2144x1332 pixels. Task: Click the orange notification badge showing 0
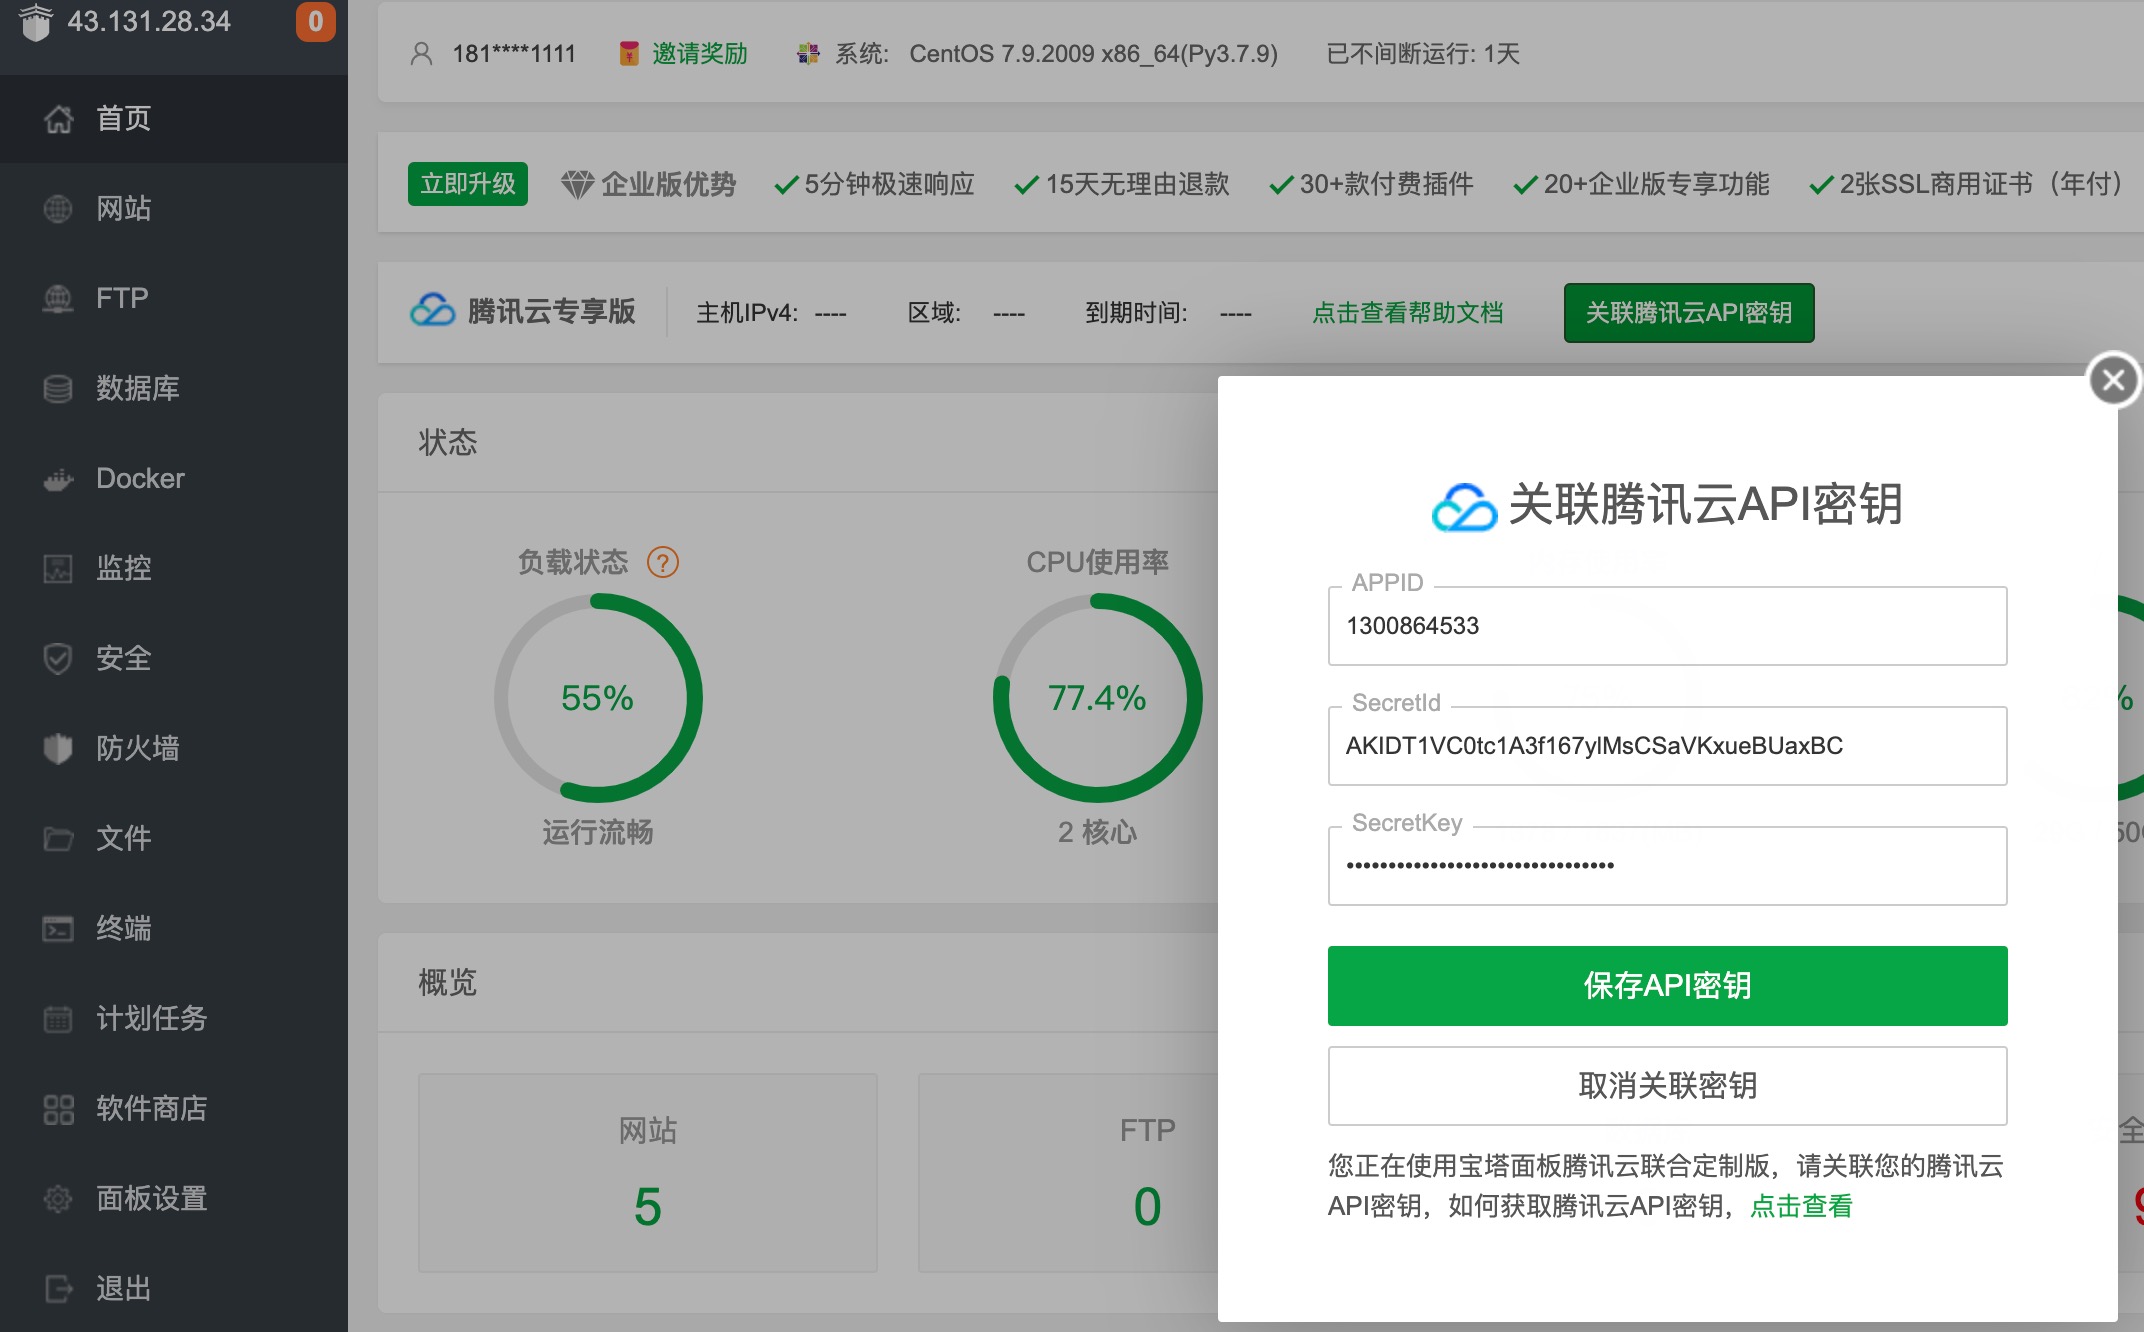315,22
